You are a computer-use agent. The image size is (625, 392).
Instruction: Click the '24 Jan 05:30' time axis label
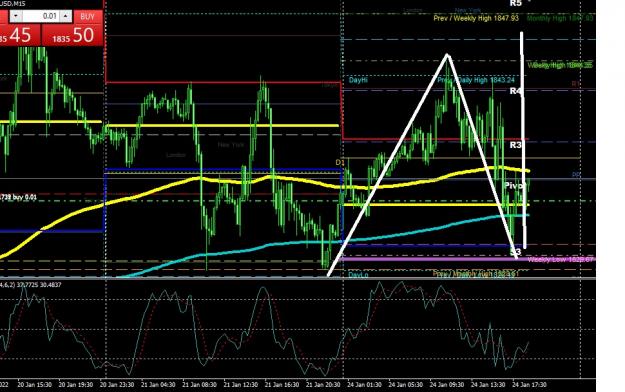[405, 385]
